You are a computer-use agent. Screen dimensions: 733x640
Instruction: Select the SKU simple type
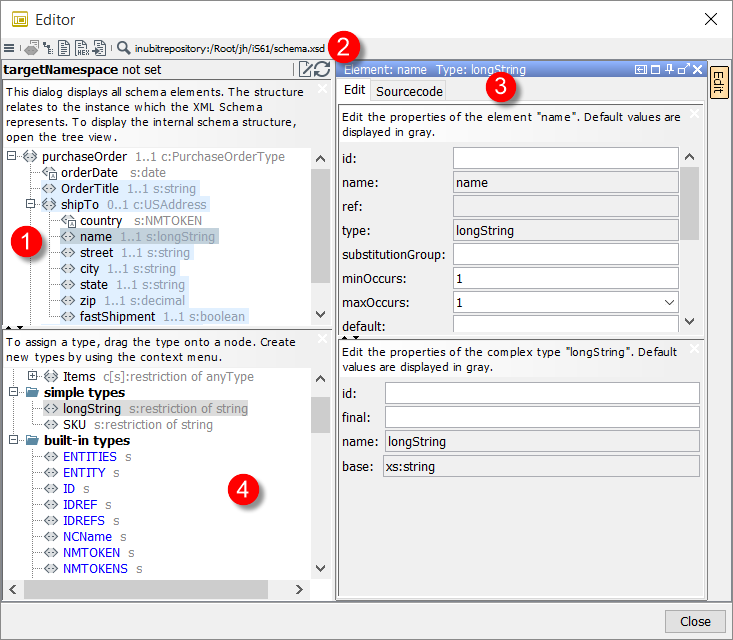pos(129,424)
